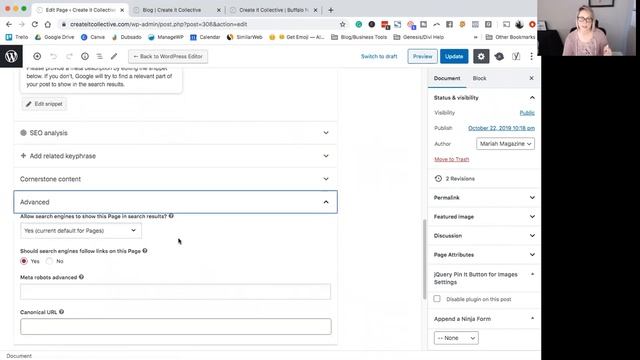This screenshot has width=640, height=360.
Task: Open the Jetpack icon in top toolbar
Action: 499,56
